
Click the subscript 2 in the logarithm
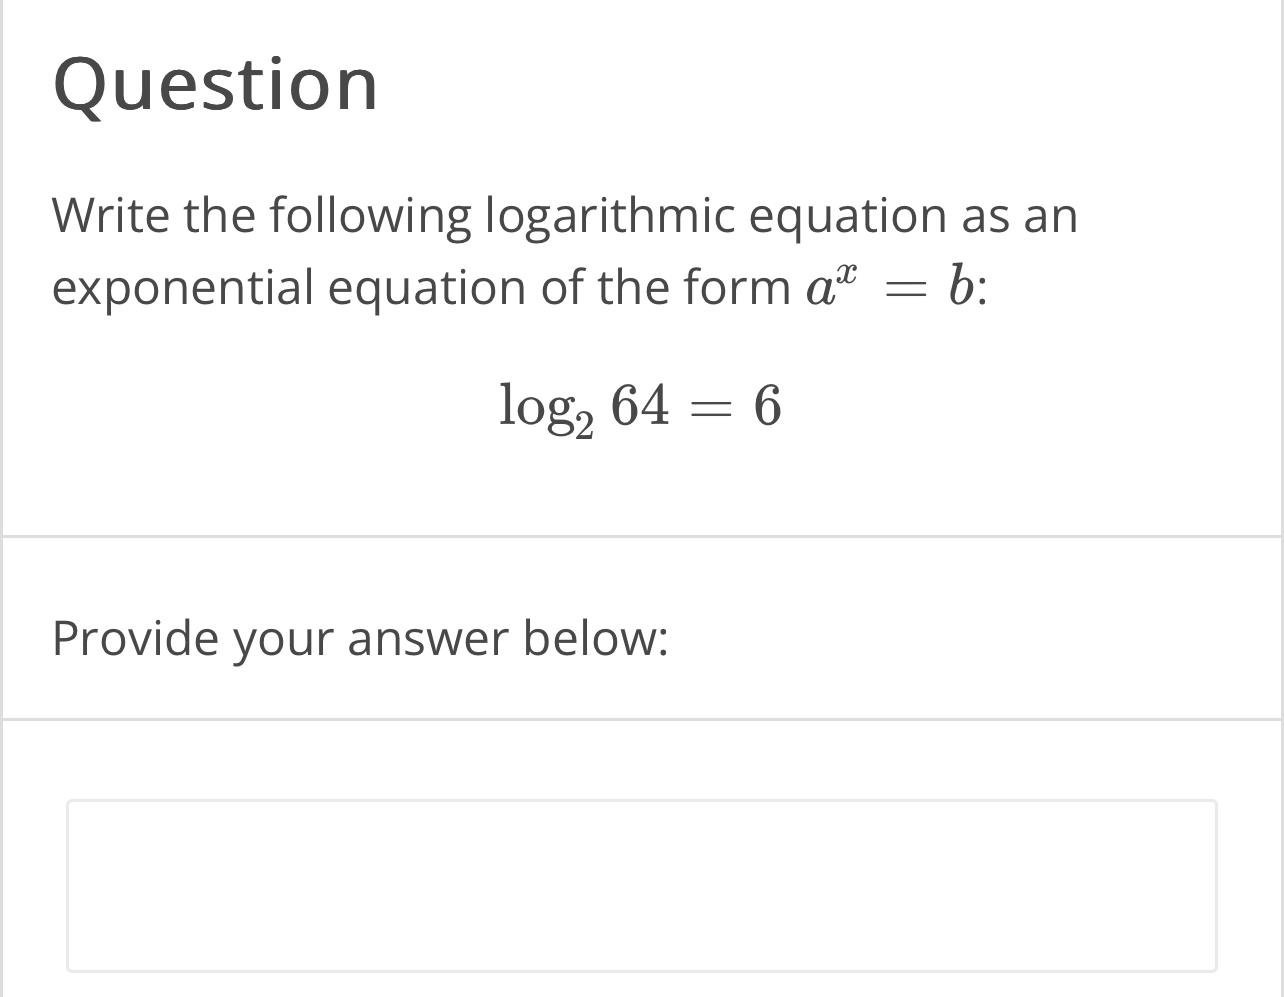[585, 425]
